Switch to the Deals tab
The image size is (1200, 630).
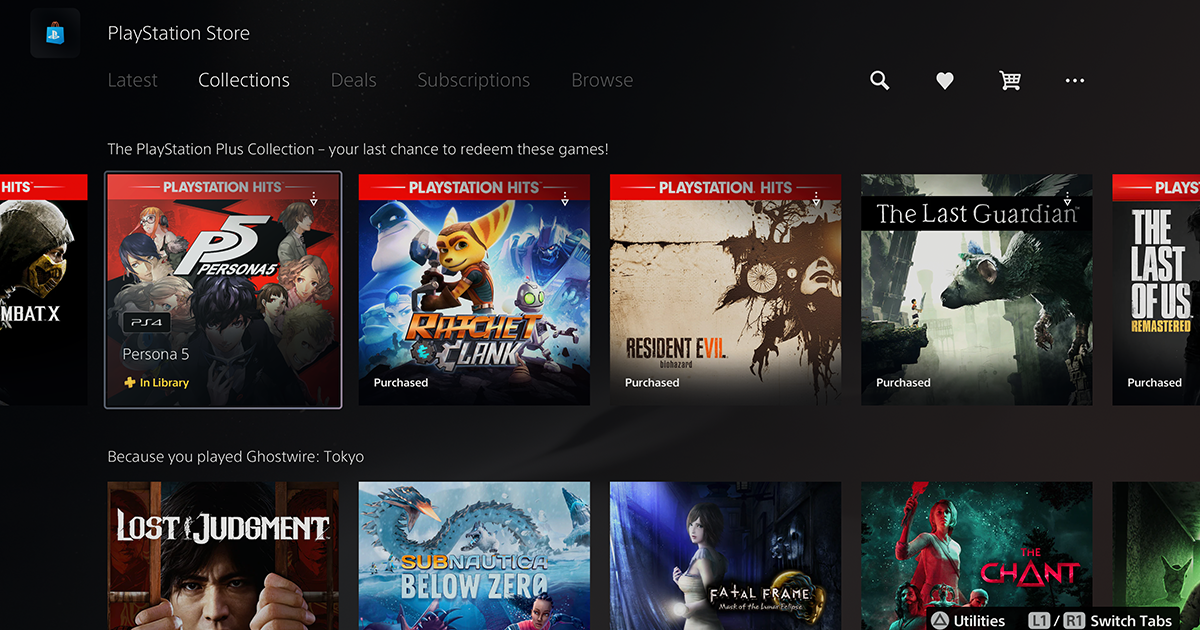click(353, 81)
